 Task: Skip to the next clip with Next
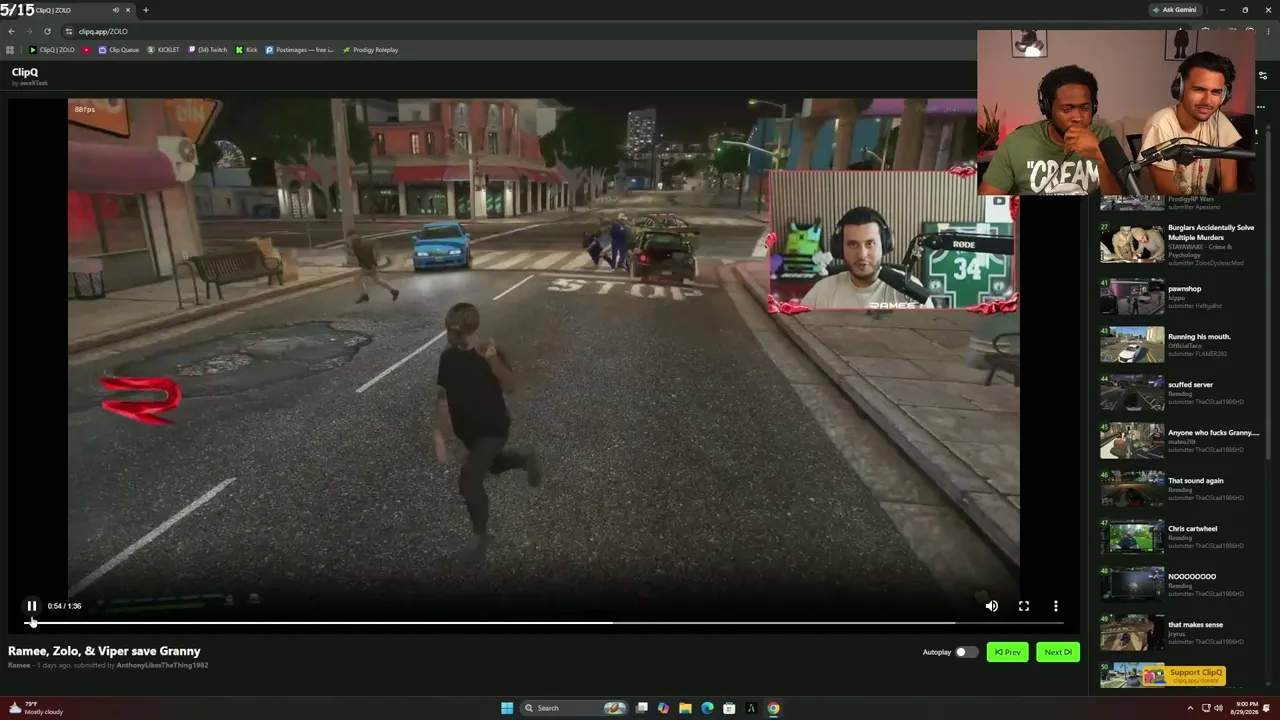(x=1058, y=652)
